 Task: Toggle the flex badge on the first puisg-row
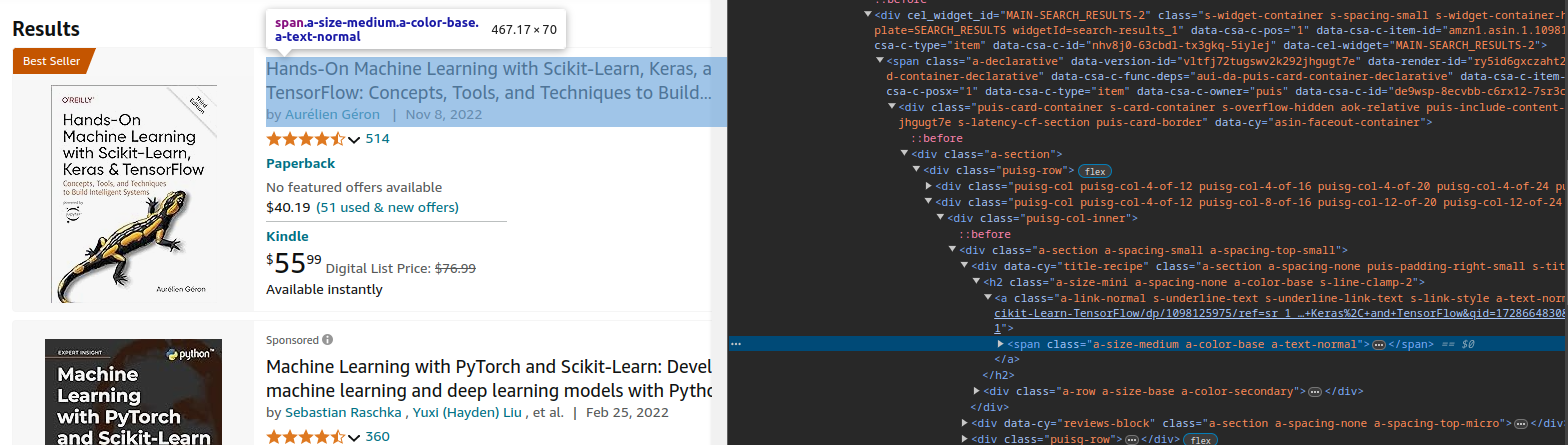[1096, 171]
